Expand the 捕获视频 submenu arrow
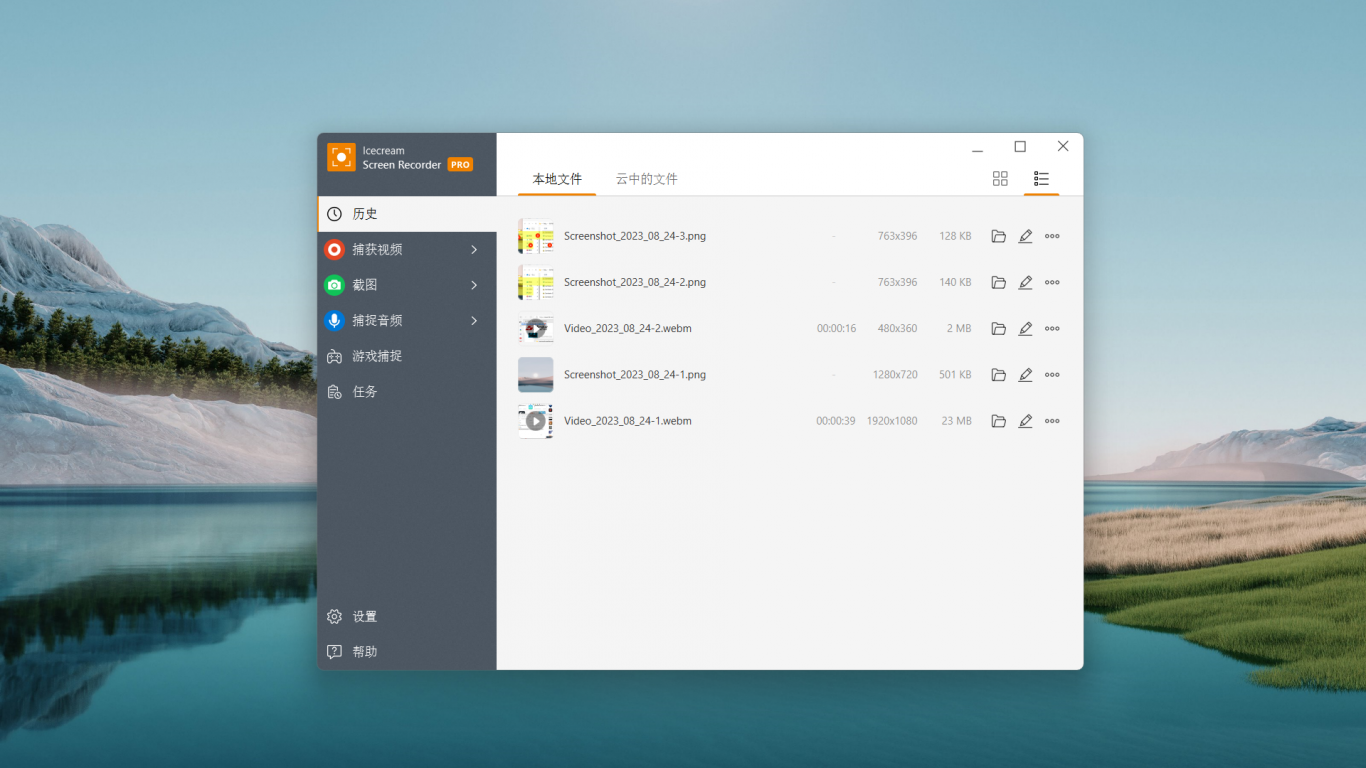The image size is (1366, 768). click(x=474, y=250)
